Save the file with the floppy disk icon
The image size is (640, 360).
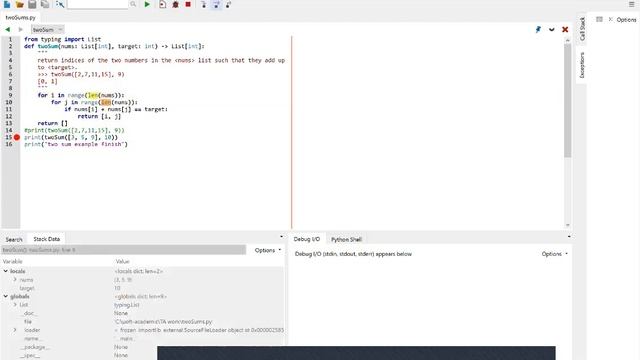[32, 4]
